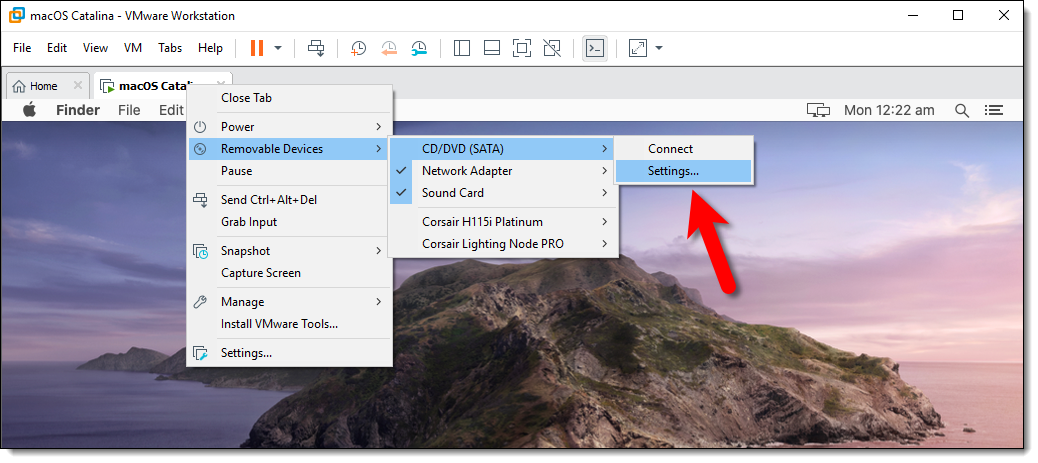Open the Apple menu in guest macOS

[29, 110]
